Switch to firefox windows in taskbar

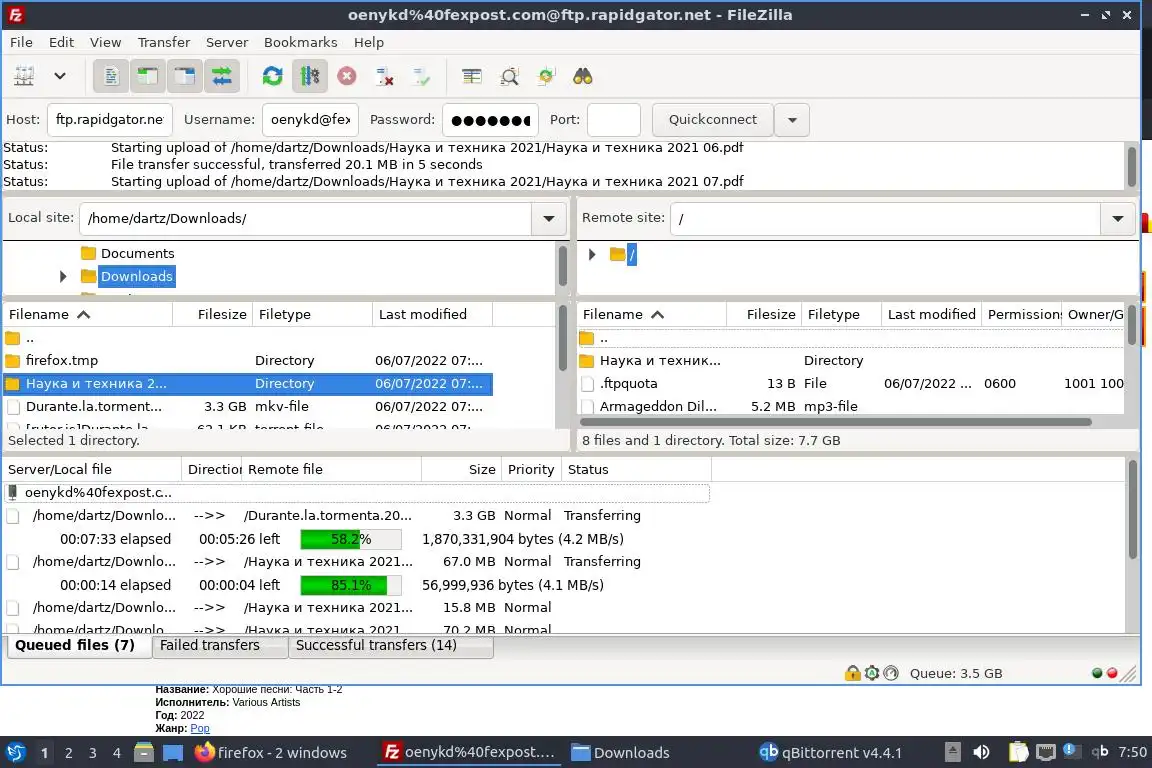(271, 753)
